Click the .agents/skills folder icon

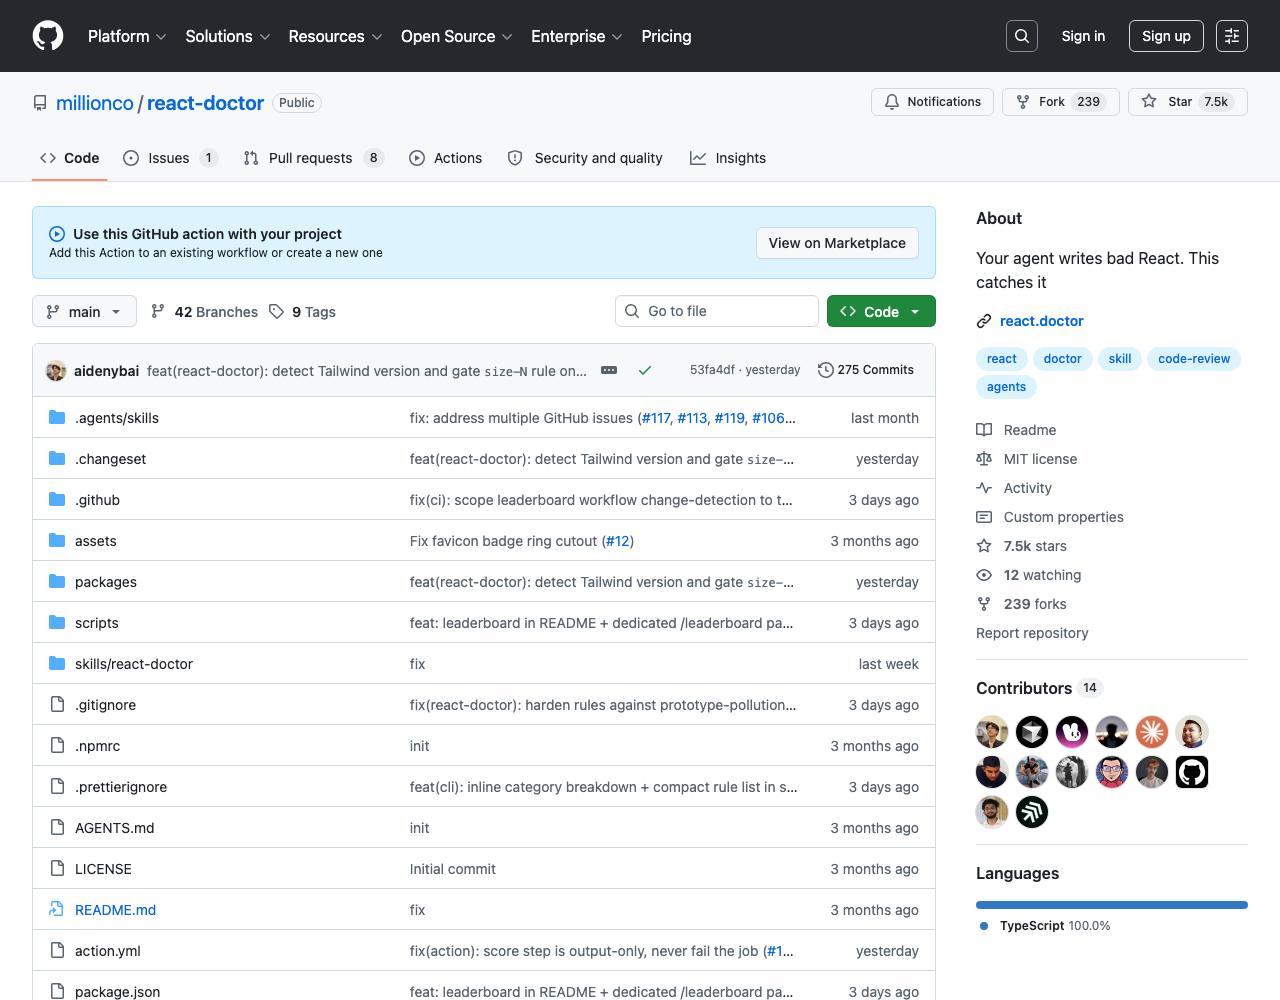57,418
